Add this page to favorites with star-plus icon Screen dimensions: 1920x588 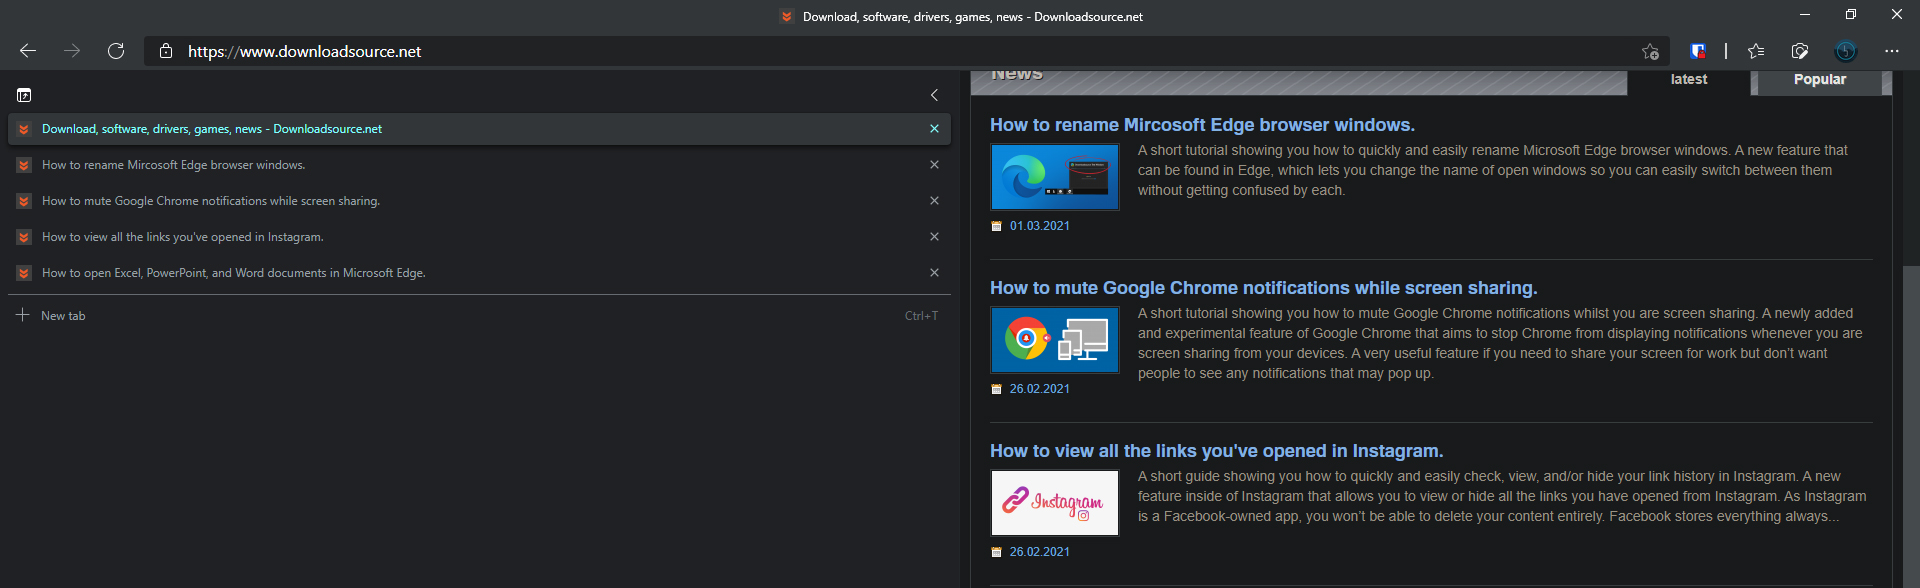(1650, 51)
